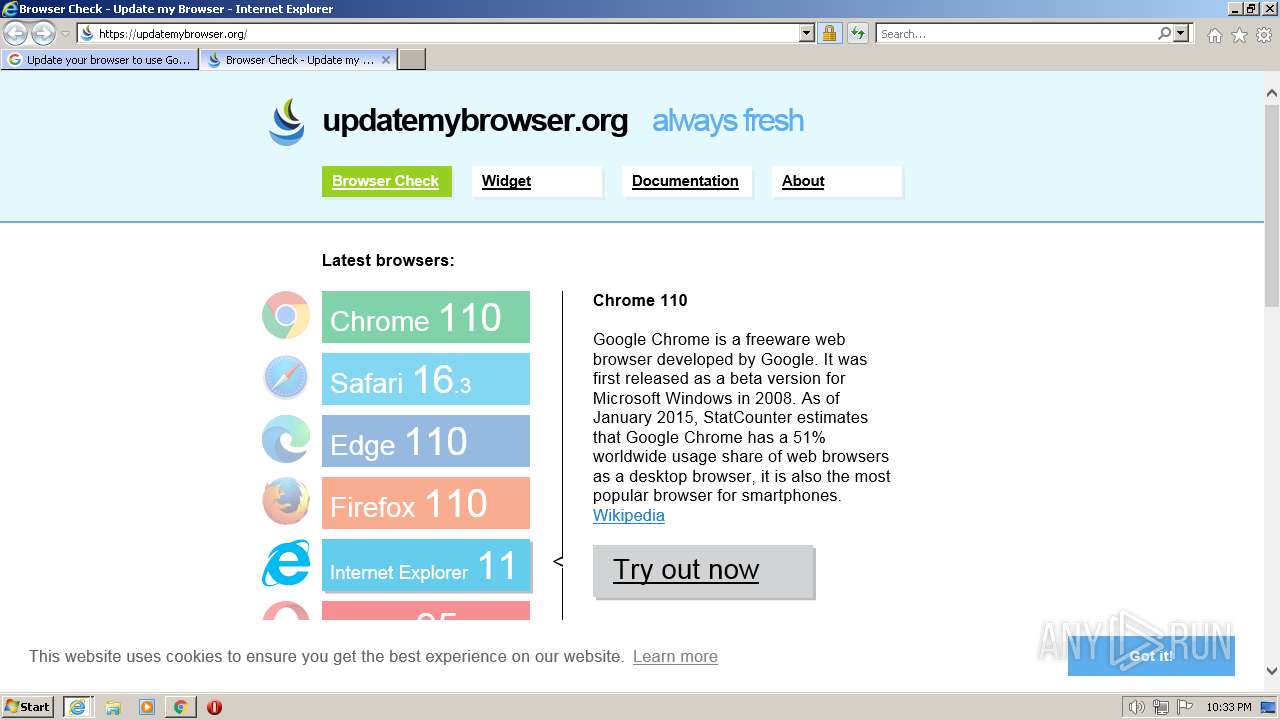Select the Edge 110 browser bar
The width and height of the screenshot is (1280, 720).
pos(426,441)
